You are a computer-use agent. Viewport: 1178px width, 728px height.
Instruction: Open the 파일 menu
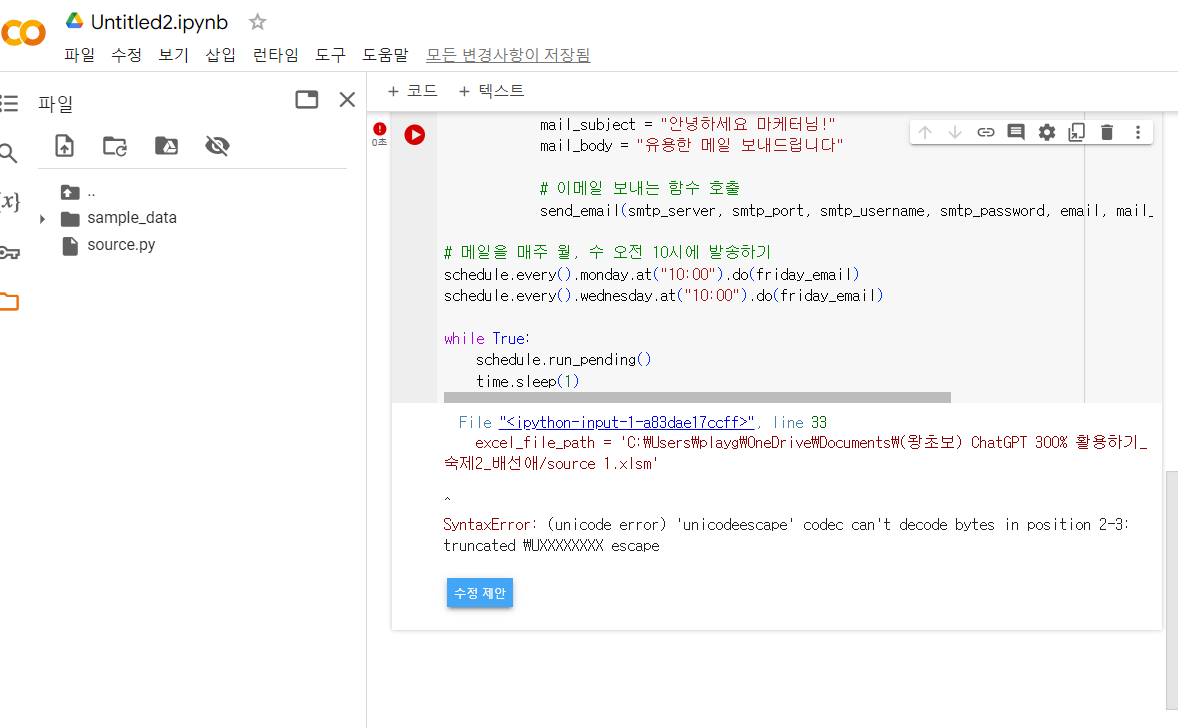pyautogui.click(x=79, y=55)
